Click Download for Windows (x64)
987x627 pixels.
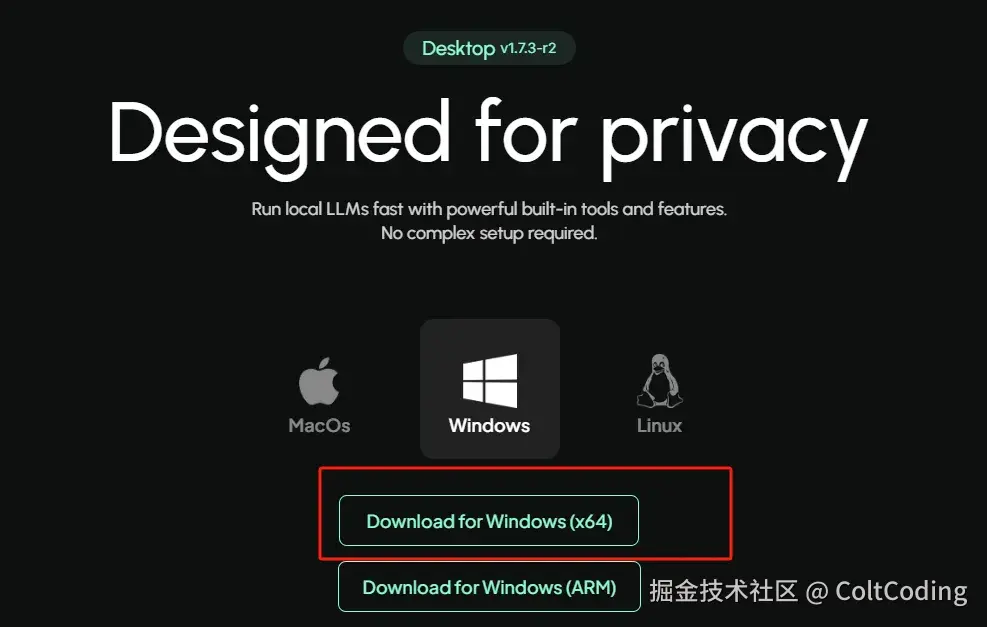(489, 521)
